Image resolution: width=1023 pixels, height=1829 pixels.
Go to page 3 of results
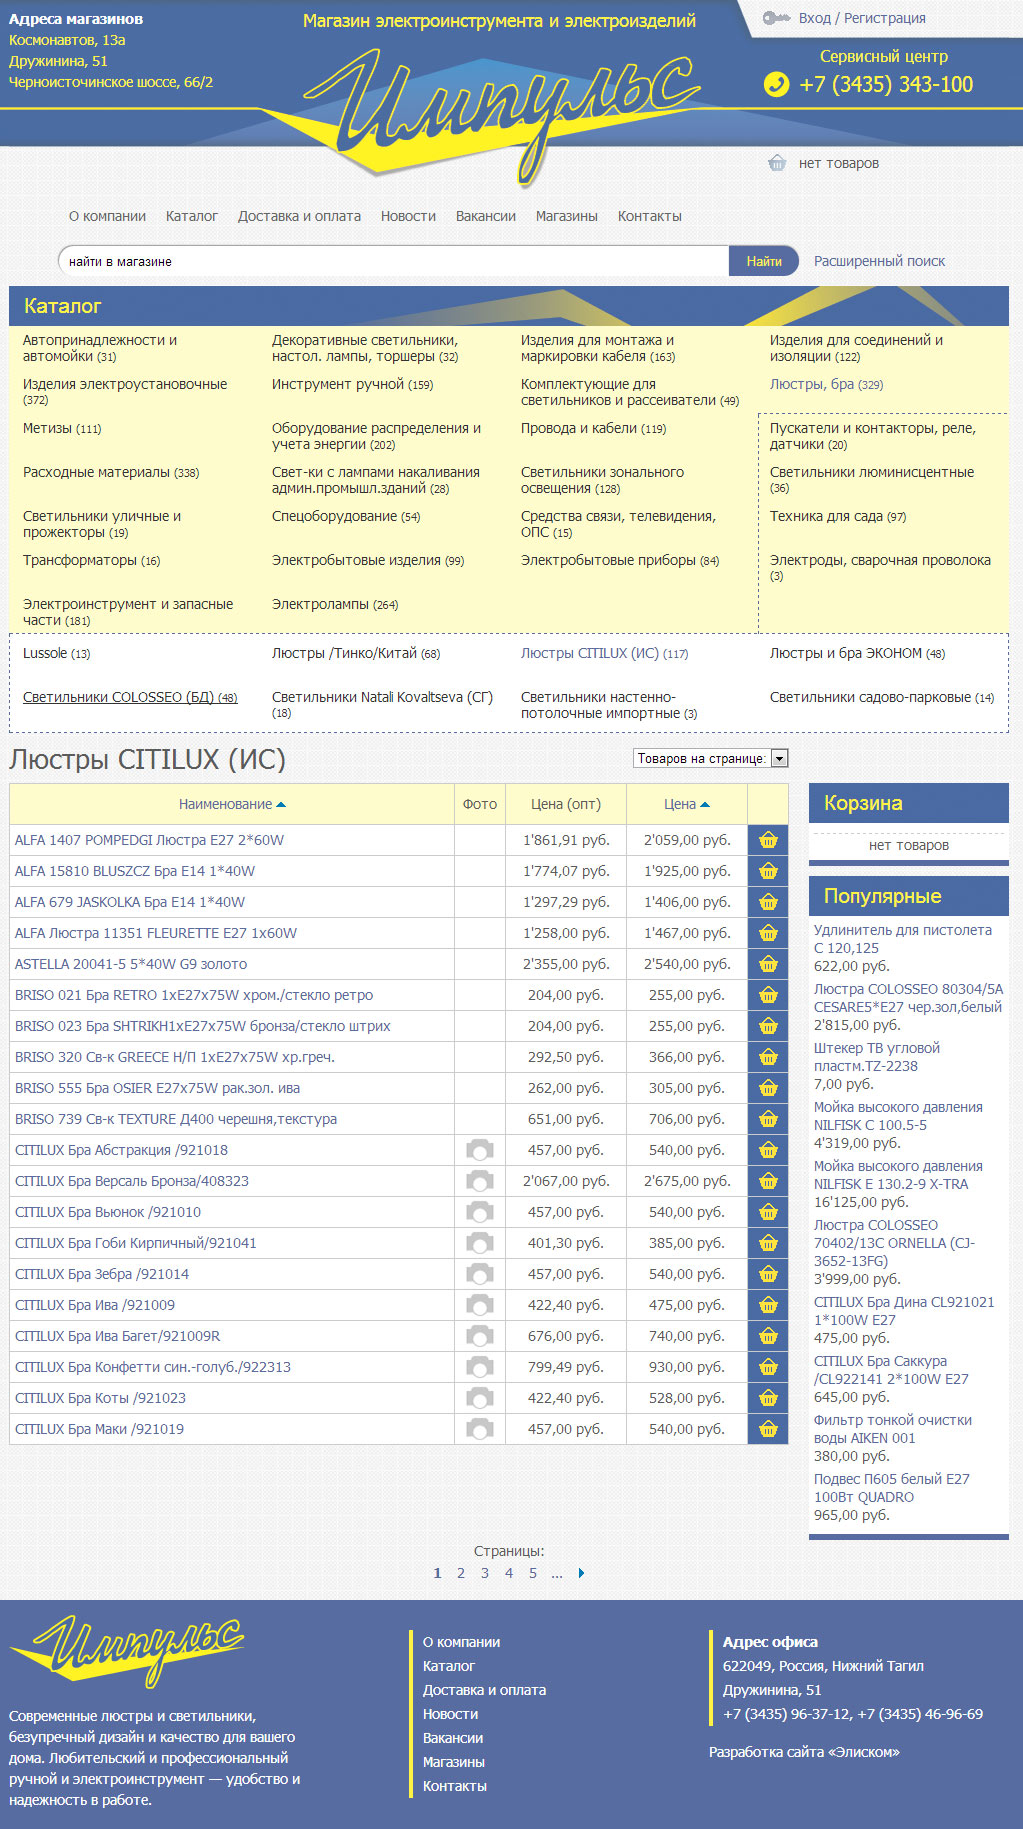point(485,1573)
